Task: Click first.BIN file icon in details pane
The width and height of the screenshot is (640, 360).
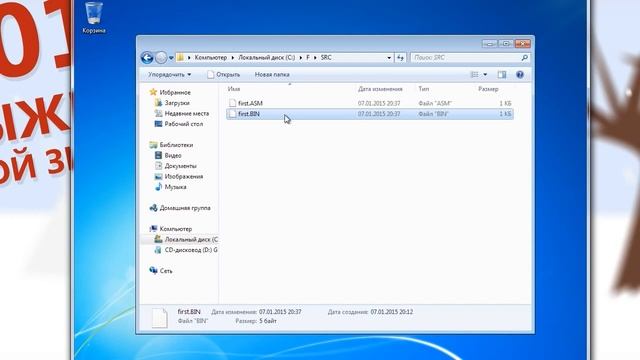Action: pyautogui.click(x=160, y=318)
